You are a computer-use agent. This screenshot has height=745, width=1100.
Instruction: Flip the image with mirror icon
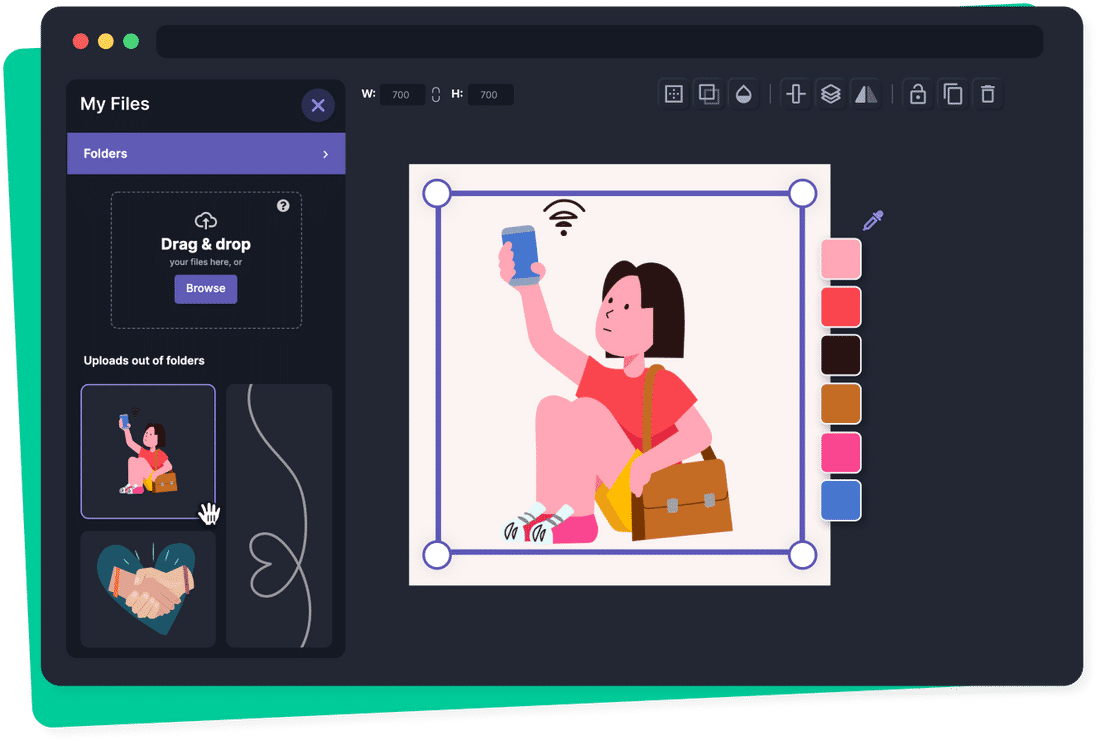[x=865, y=94]
